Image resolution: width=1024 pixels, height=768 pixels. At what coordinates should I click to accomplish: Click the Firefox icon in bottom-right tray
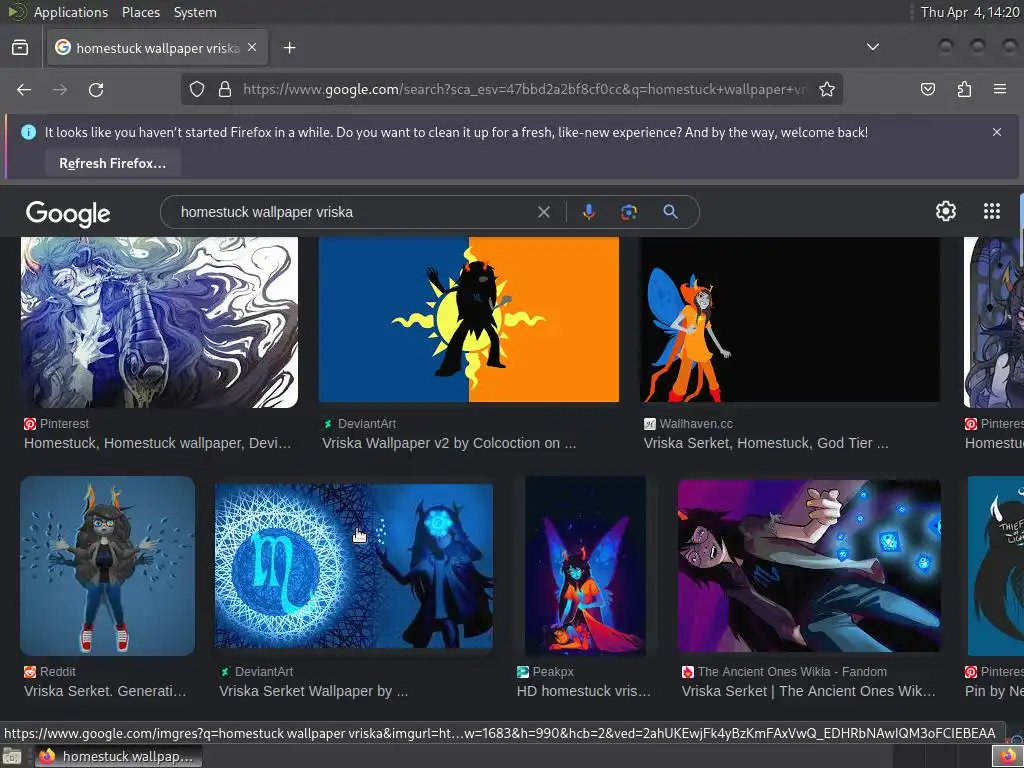[x=1008, y=757]
